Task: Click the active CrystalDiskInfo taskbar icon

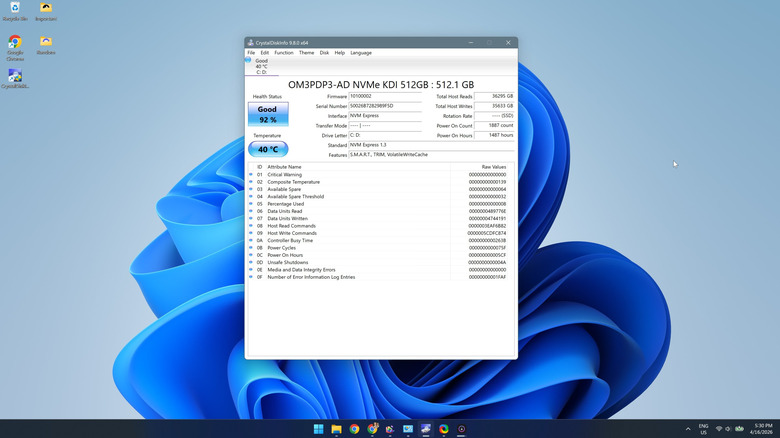Action: click(426, 429)
